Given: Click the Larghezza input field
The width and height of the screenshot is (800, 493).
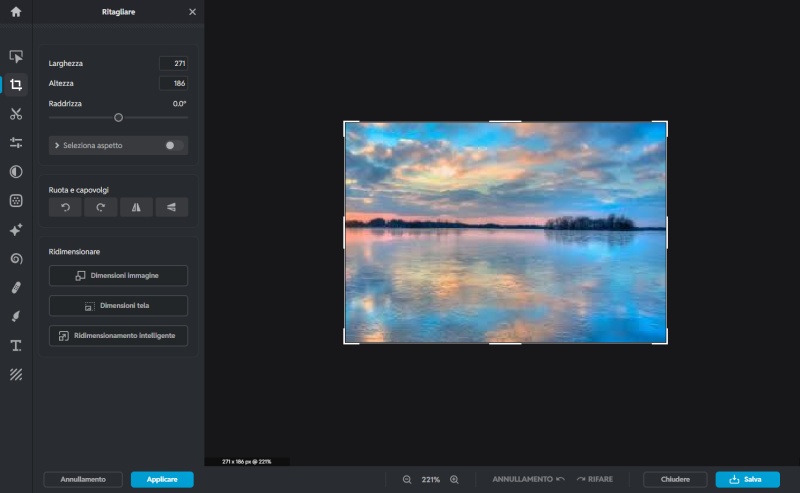Looking at the screenshot, I should point(173,63).
